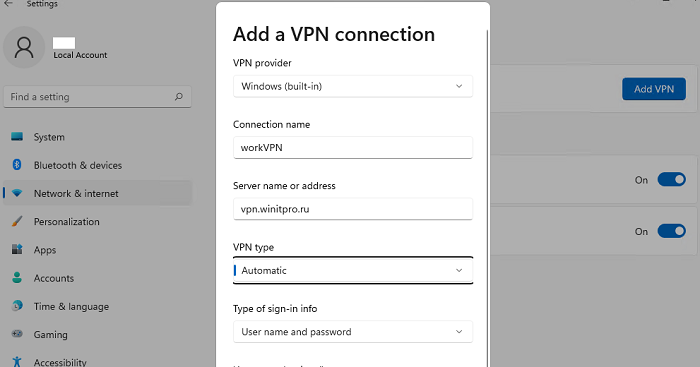Viewport: 700px width, 367px height.
Task: Click the Apps icon in sidebar
Action: pyautogui.click(x=17, y=249)
